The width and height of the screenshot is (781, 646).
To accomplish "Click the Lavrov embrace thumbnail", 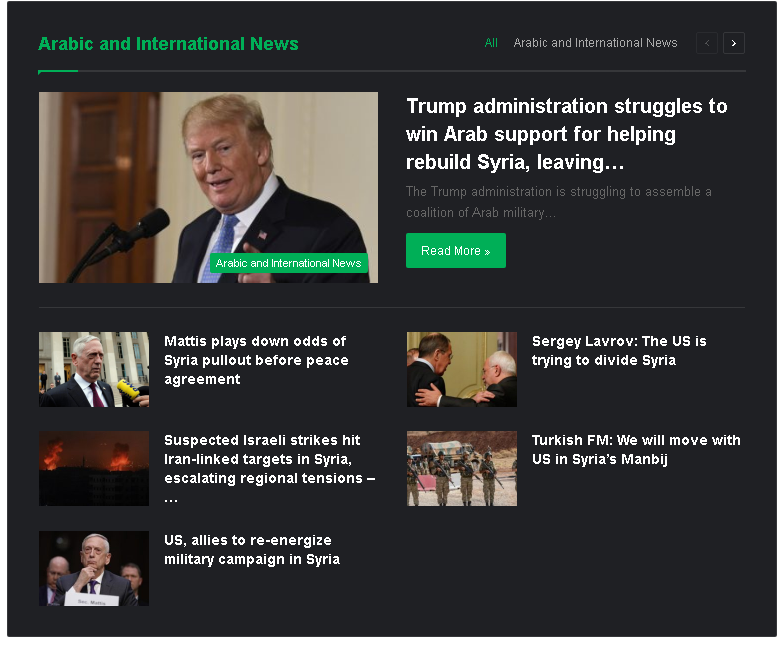I will pos(462,370).
